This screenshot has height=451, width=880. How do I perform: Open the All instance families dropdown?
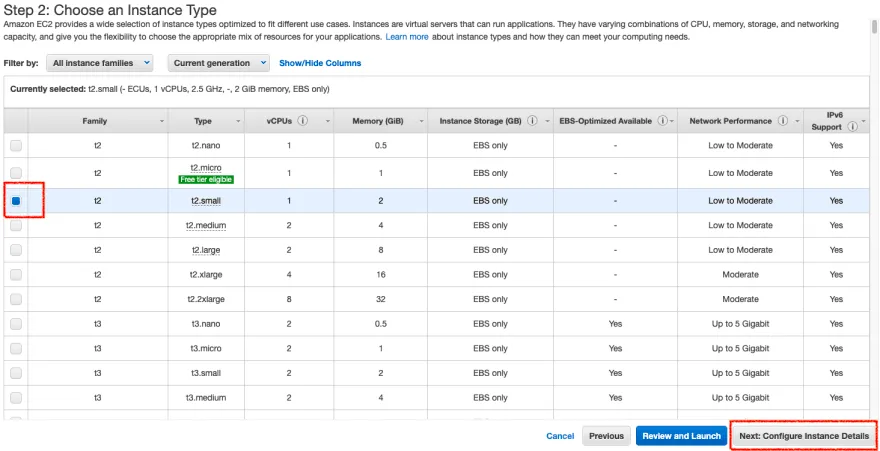coord(99,63)
